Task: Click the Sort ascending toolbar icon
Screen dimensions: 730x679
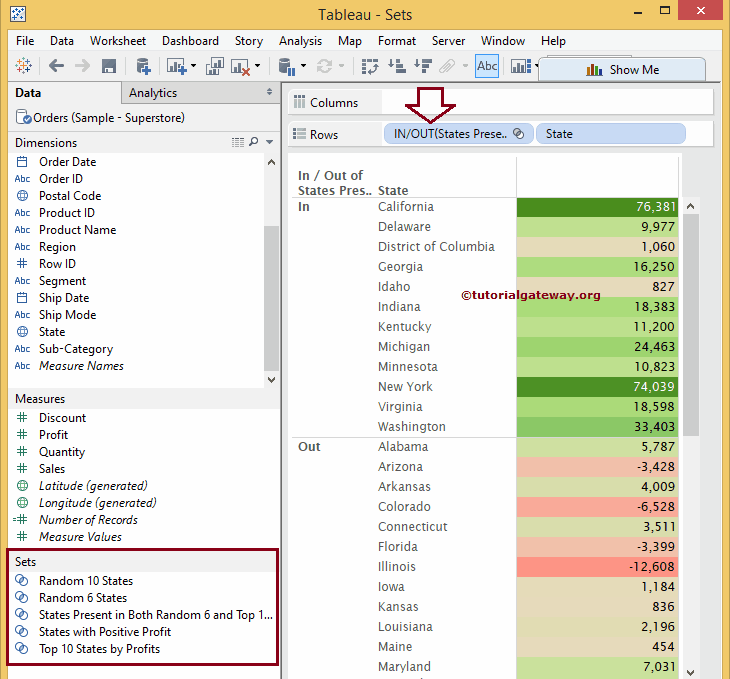Action: 396,66
